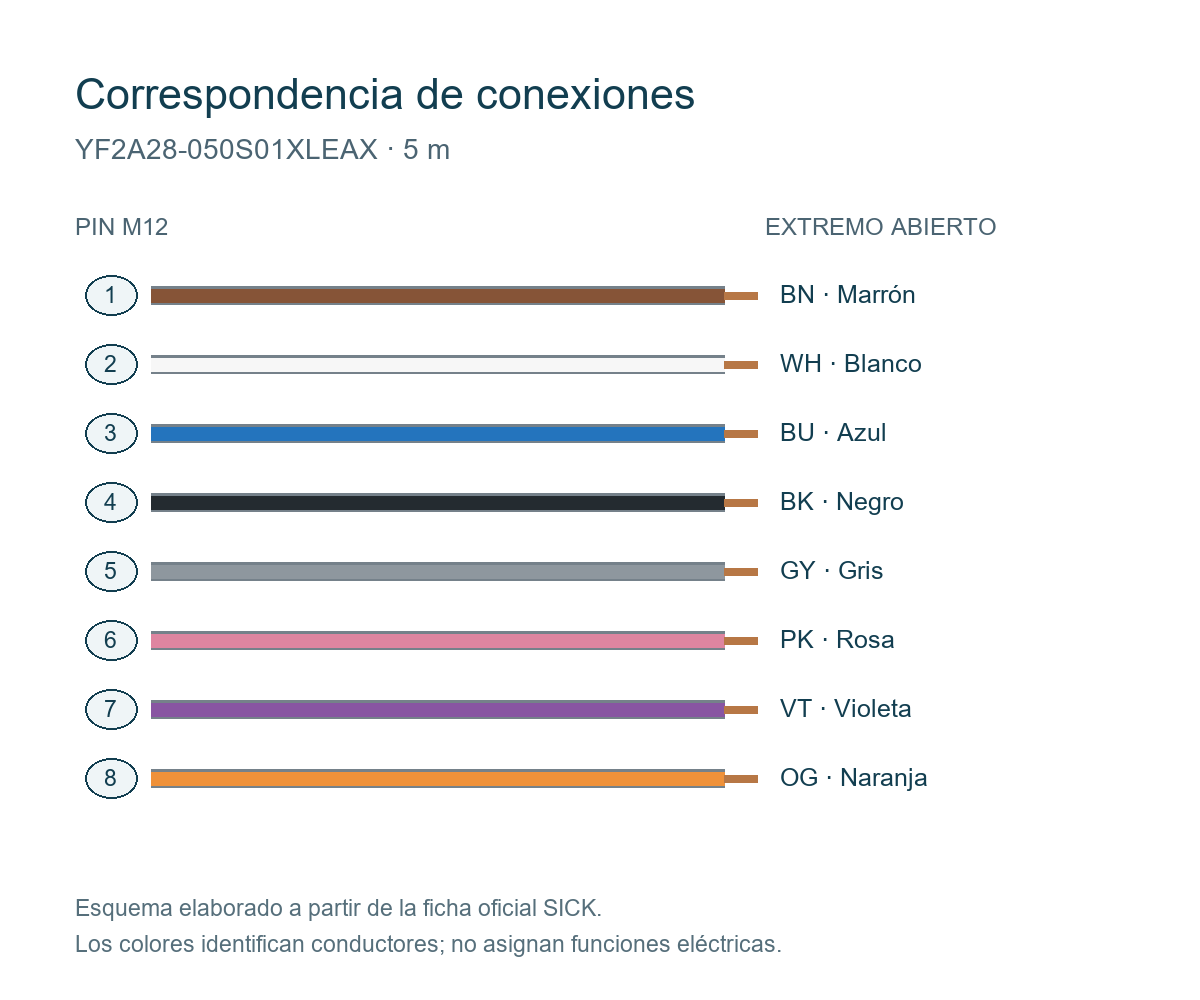1200x1000 pixels.
Task: Click the EXTREMO ABIERTO column header
Action: 881,227
